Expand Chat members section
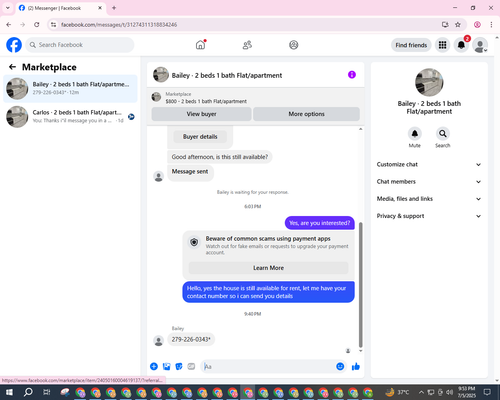500x400 pixels. (429, 182)
